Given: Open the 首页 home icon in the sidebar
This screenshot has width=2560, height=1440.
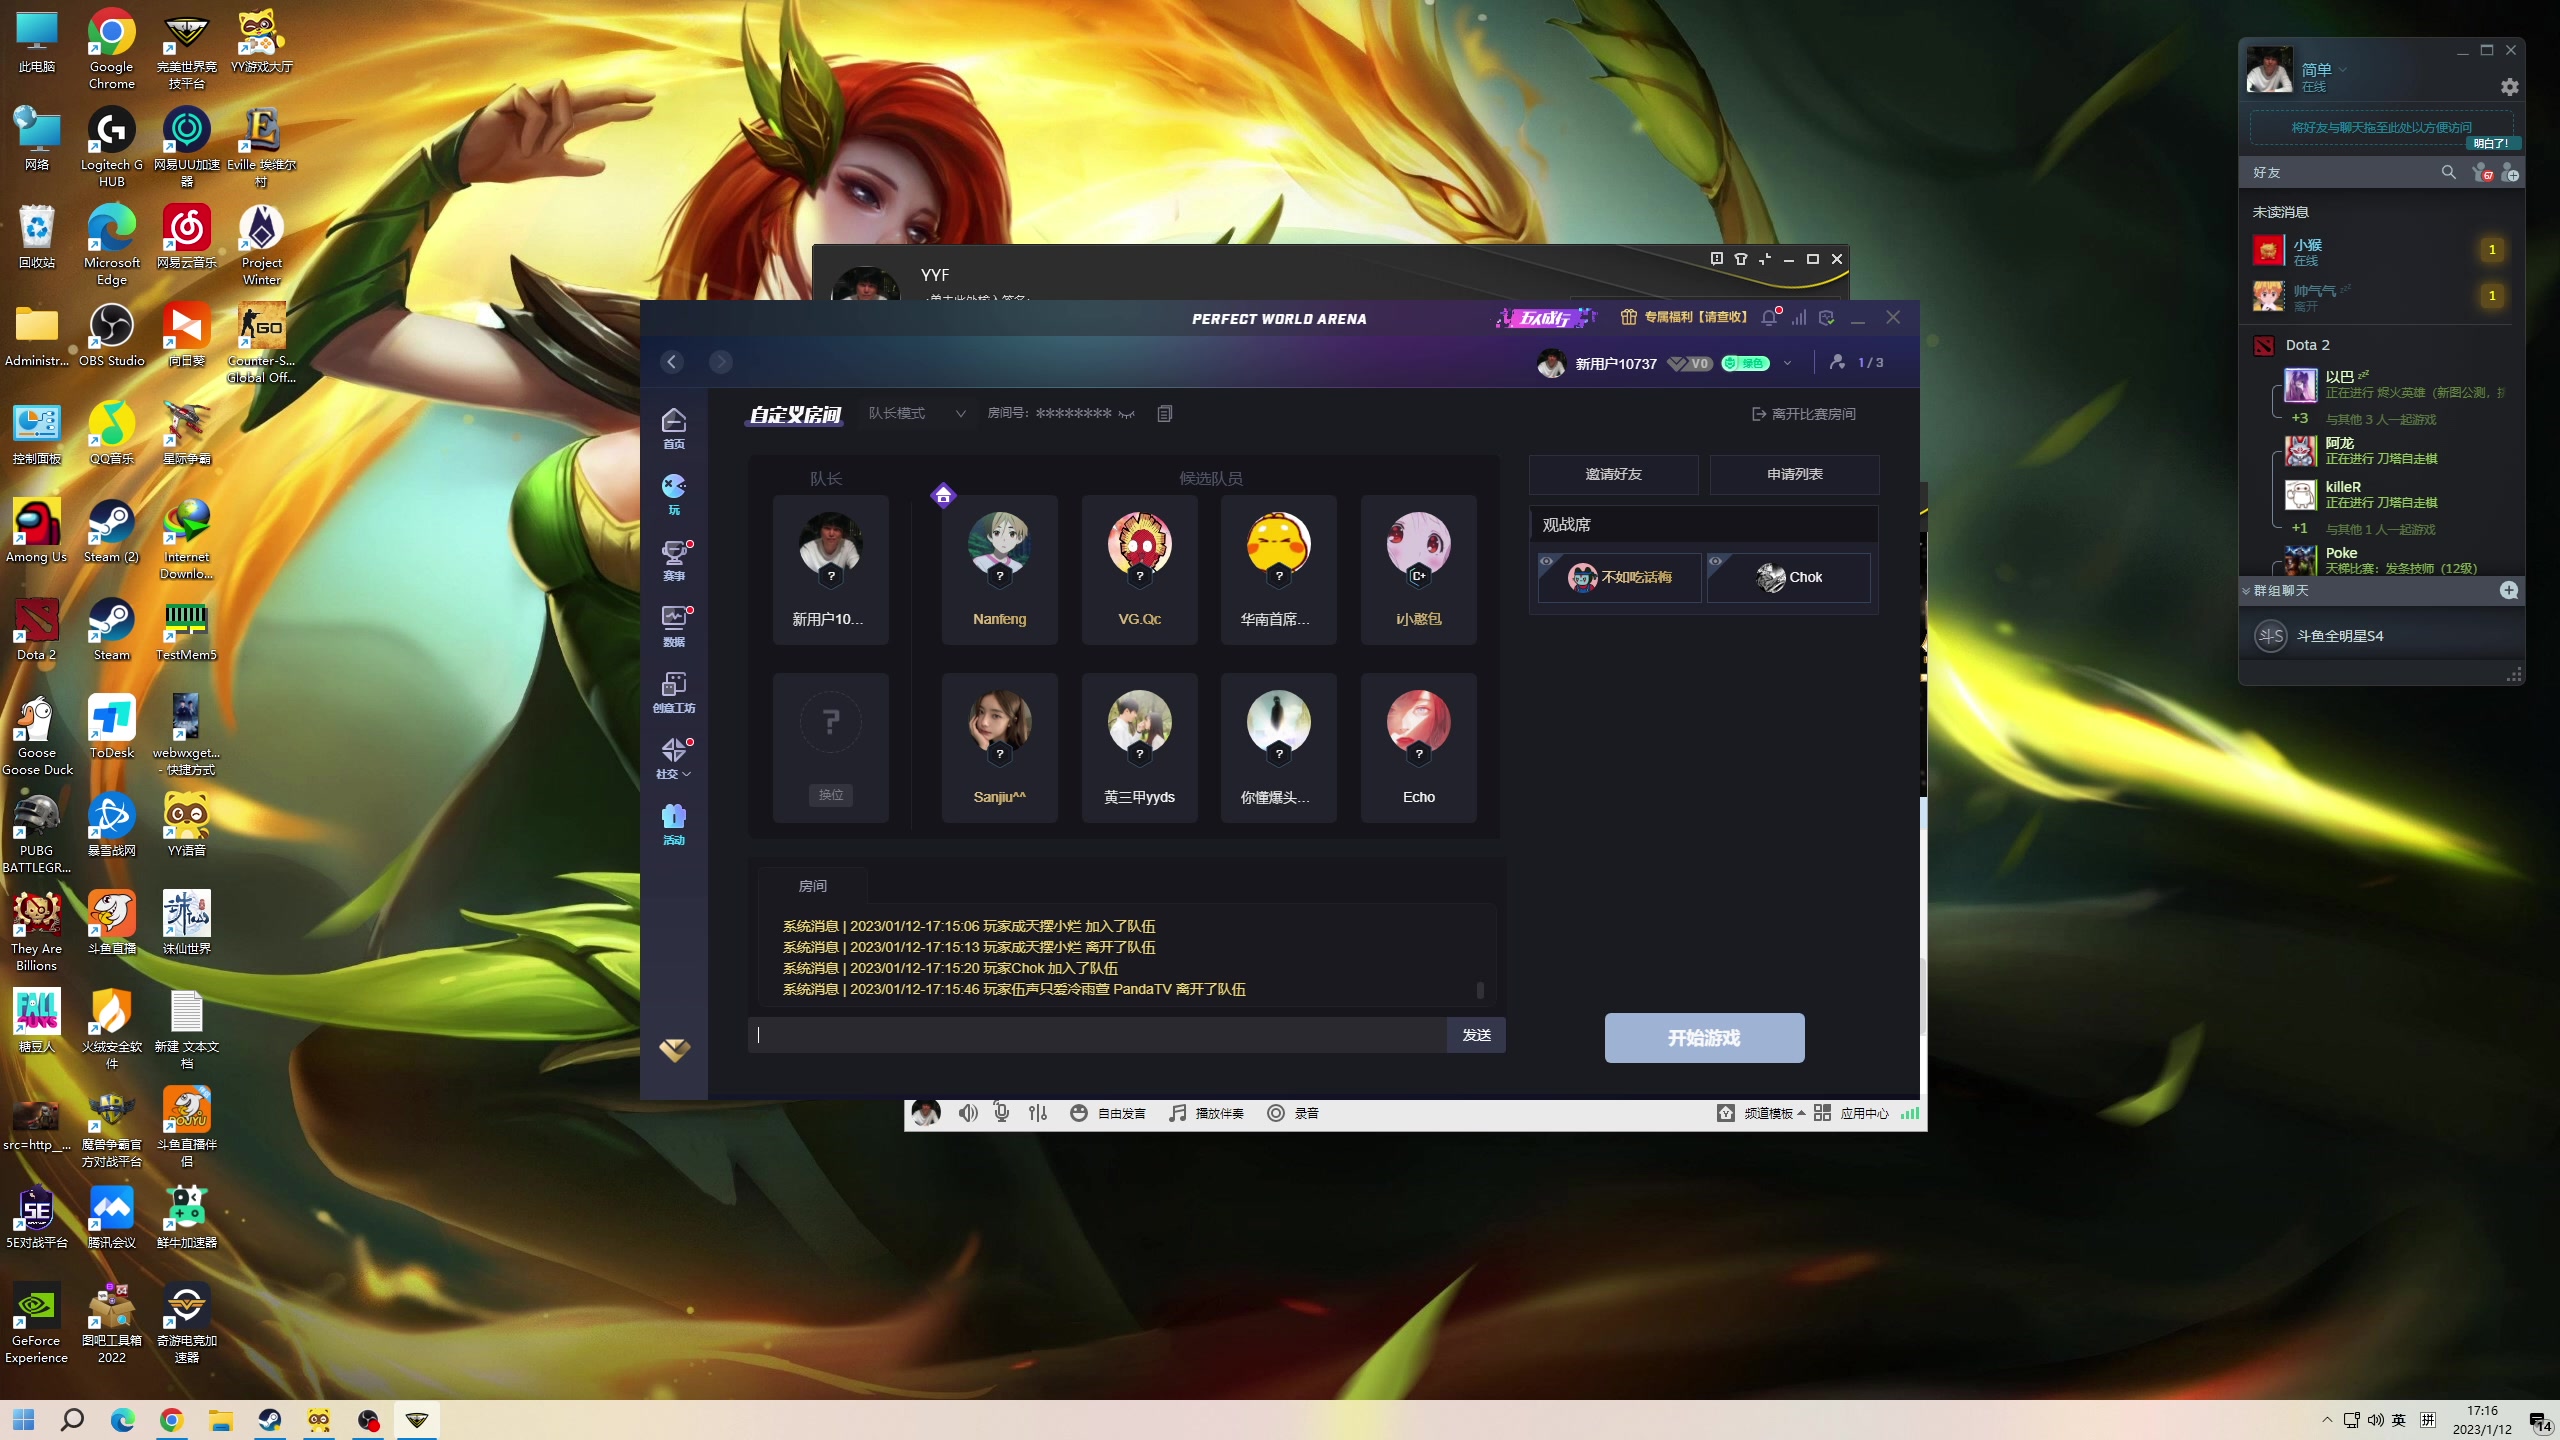Looking at the screenshot, I should [x=674, y=429].
